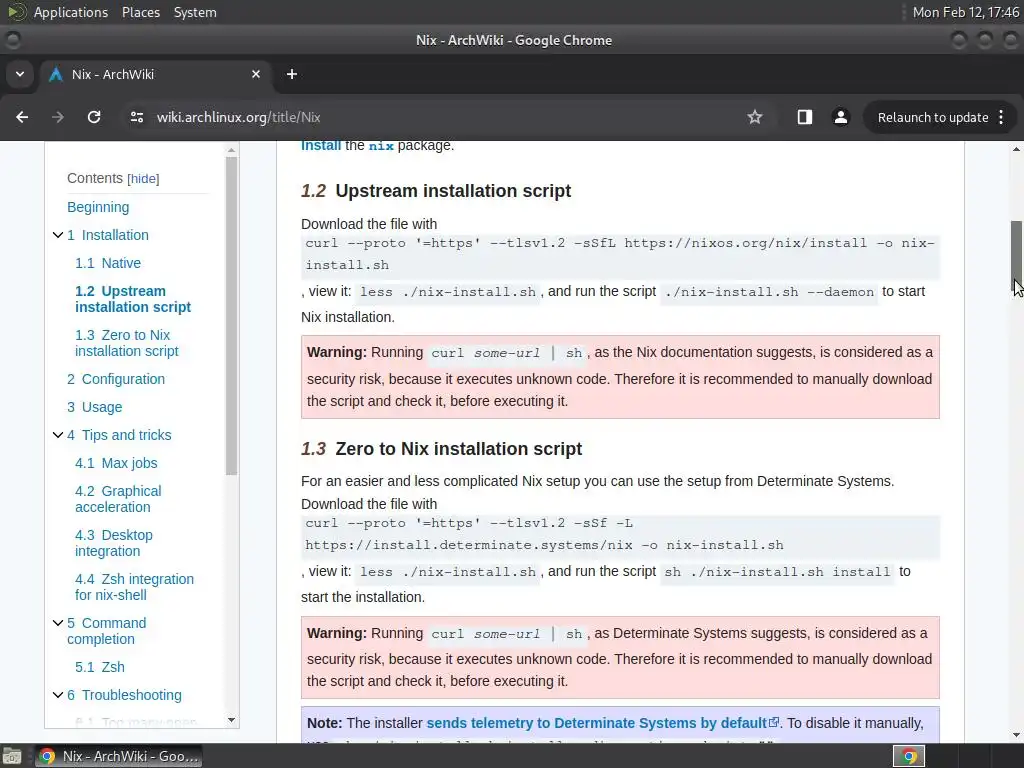Click the forward navigation arrow
This screenshot has width=1024, height=768.
pos(58,117)
